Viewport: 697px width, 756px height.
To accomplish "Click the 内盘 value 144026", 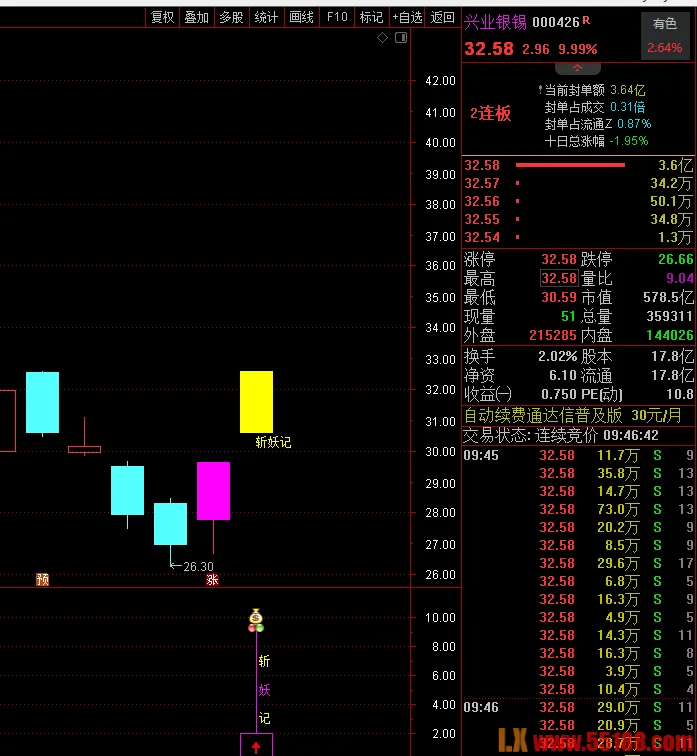I will [670, 335].
